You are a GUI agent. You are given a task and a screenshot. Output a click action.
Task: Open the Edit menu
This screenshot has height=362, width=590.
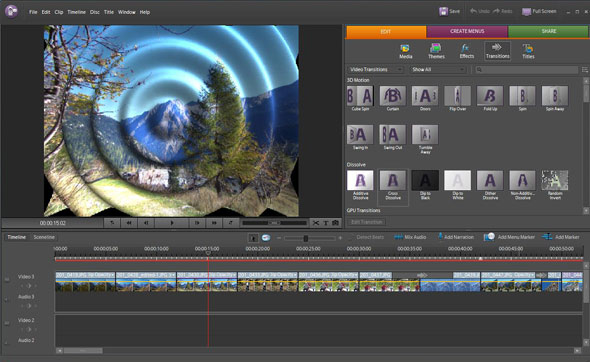pos(46,12)
